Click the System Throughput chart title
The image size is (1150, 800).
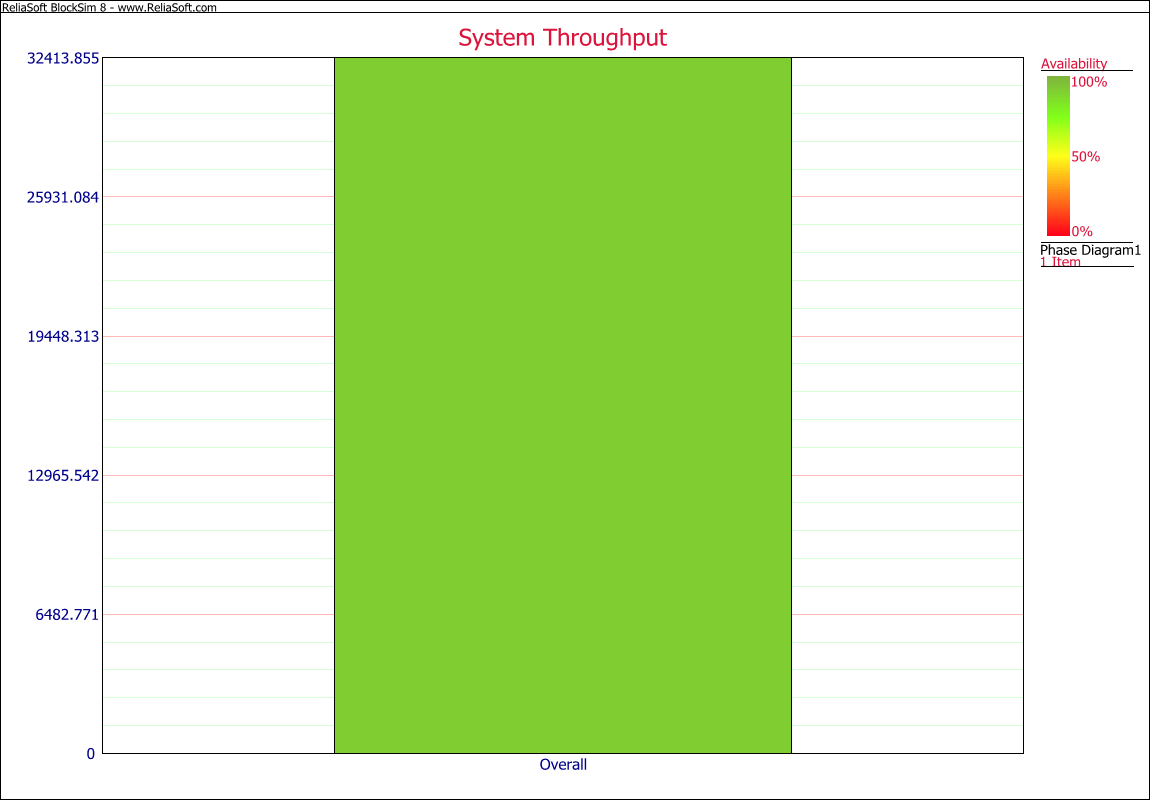(x=562, y=38)
